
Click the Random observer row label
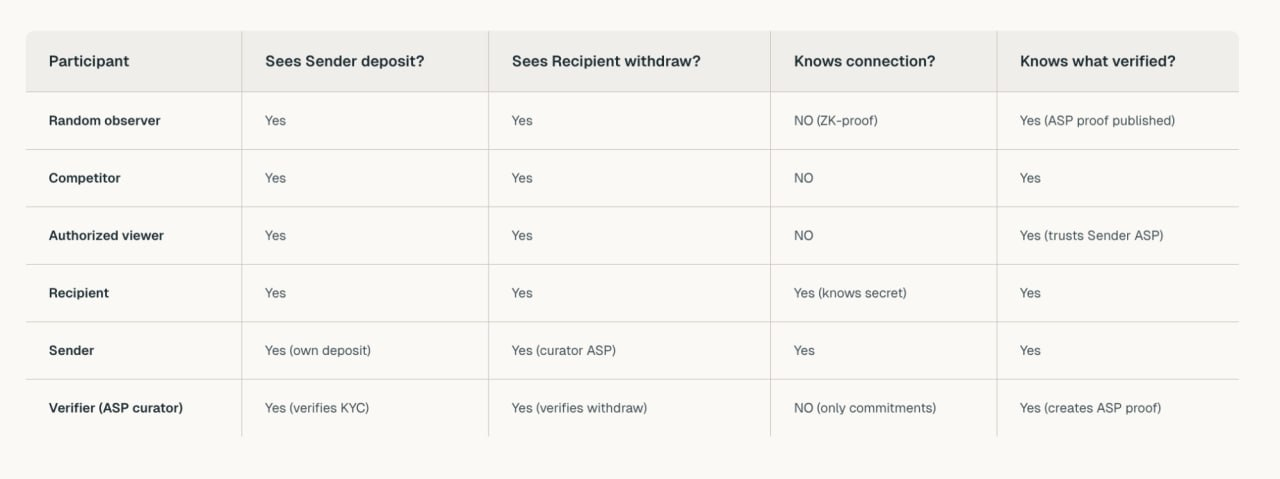click(104, 120)
